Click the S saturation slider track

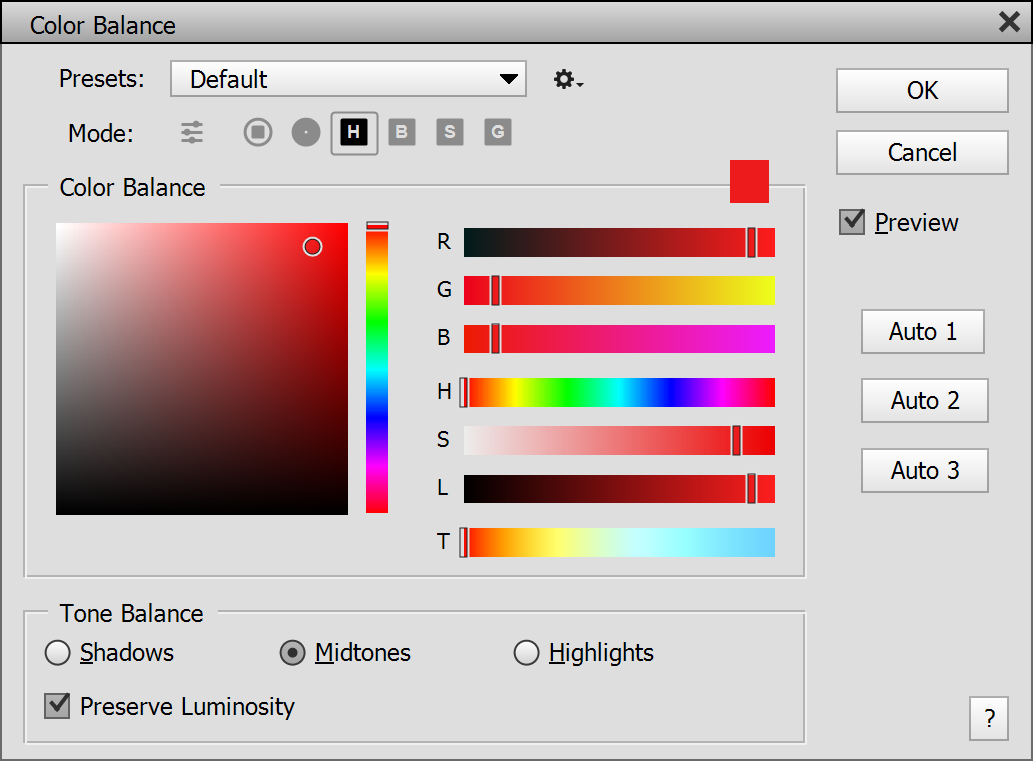point(600,440)
